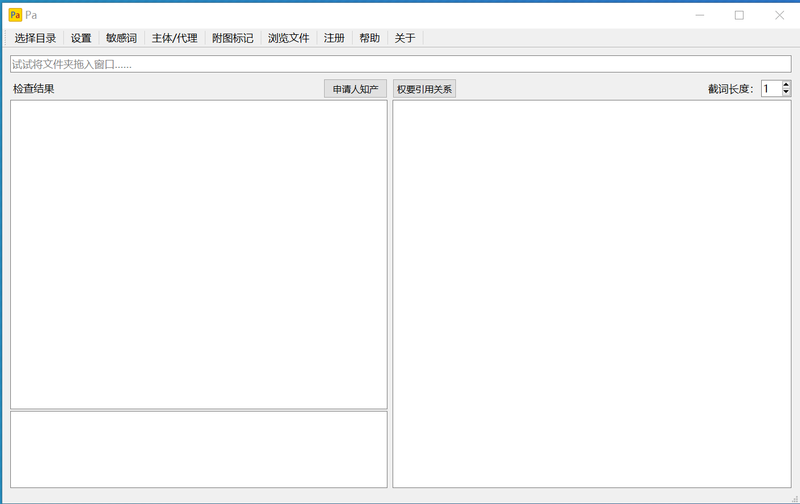800x504 pixels.
Task: Click the 截词长度 number field
Action: point(771,89)
